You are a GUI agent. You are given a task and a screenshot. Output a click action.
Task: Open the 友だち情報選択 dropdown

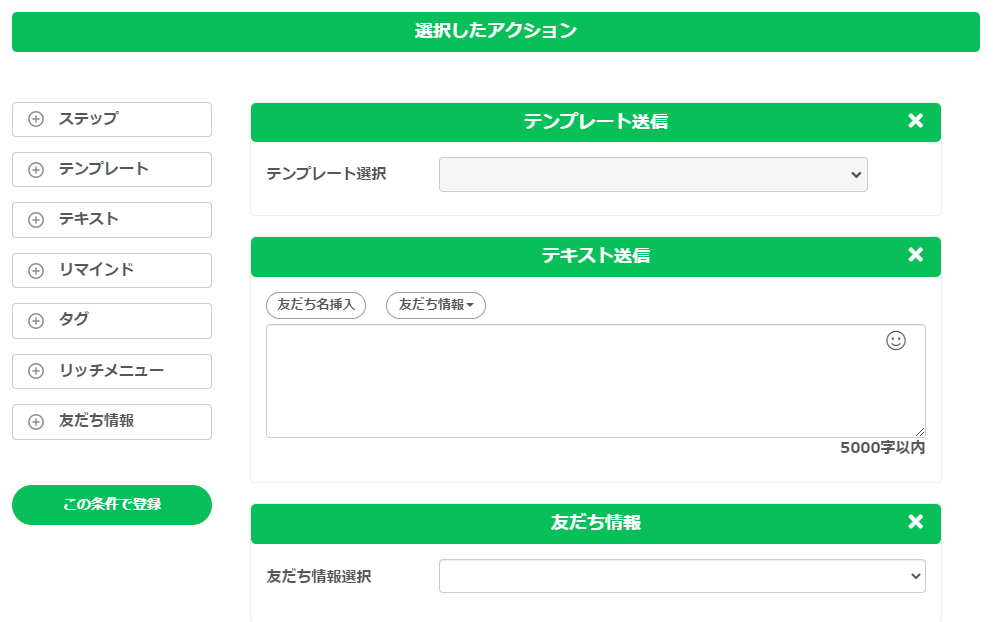682,576
